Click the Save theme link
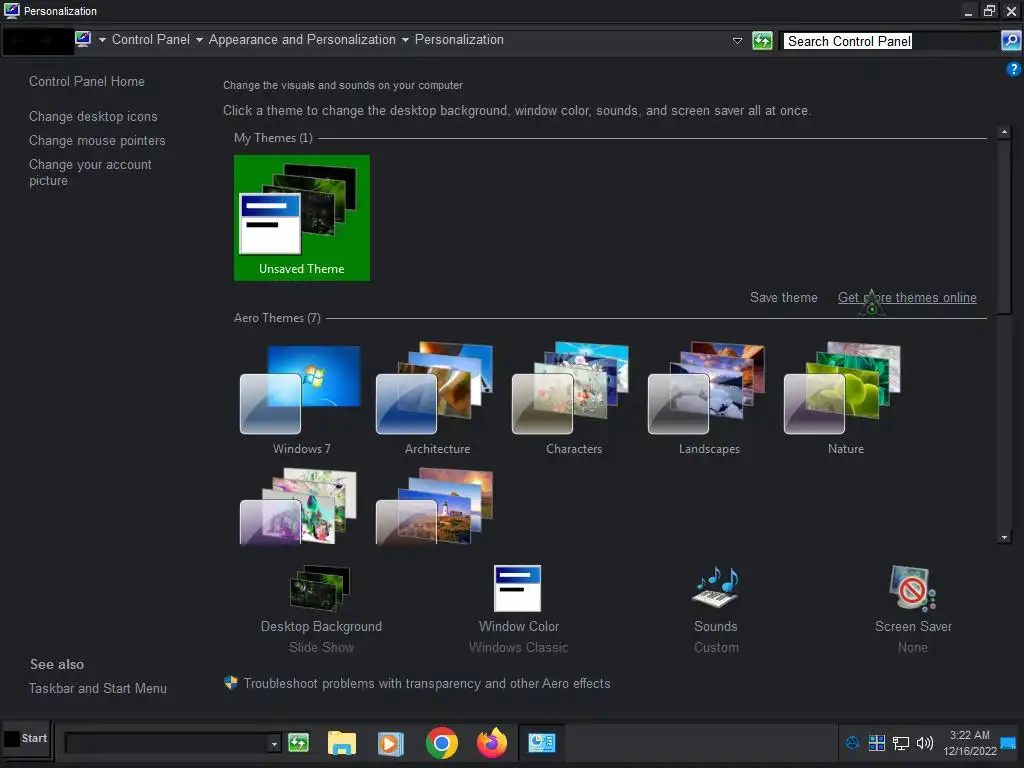This screenshot has width=1024, height=768. click(x=784, y=298)
